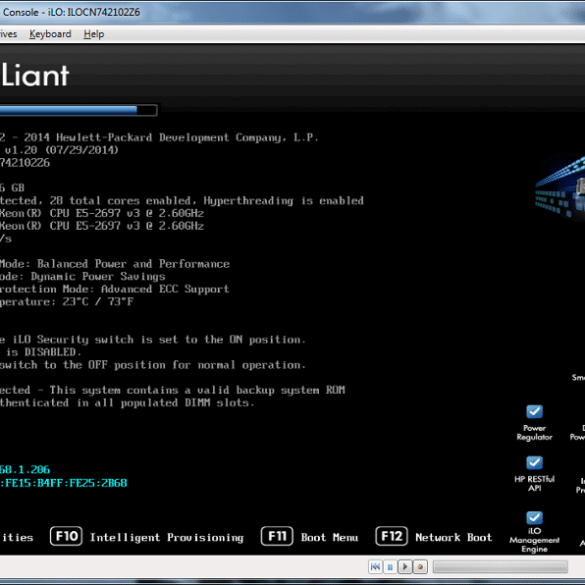Click the F11 key icon
585x585 pixels.
[277, 536]
